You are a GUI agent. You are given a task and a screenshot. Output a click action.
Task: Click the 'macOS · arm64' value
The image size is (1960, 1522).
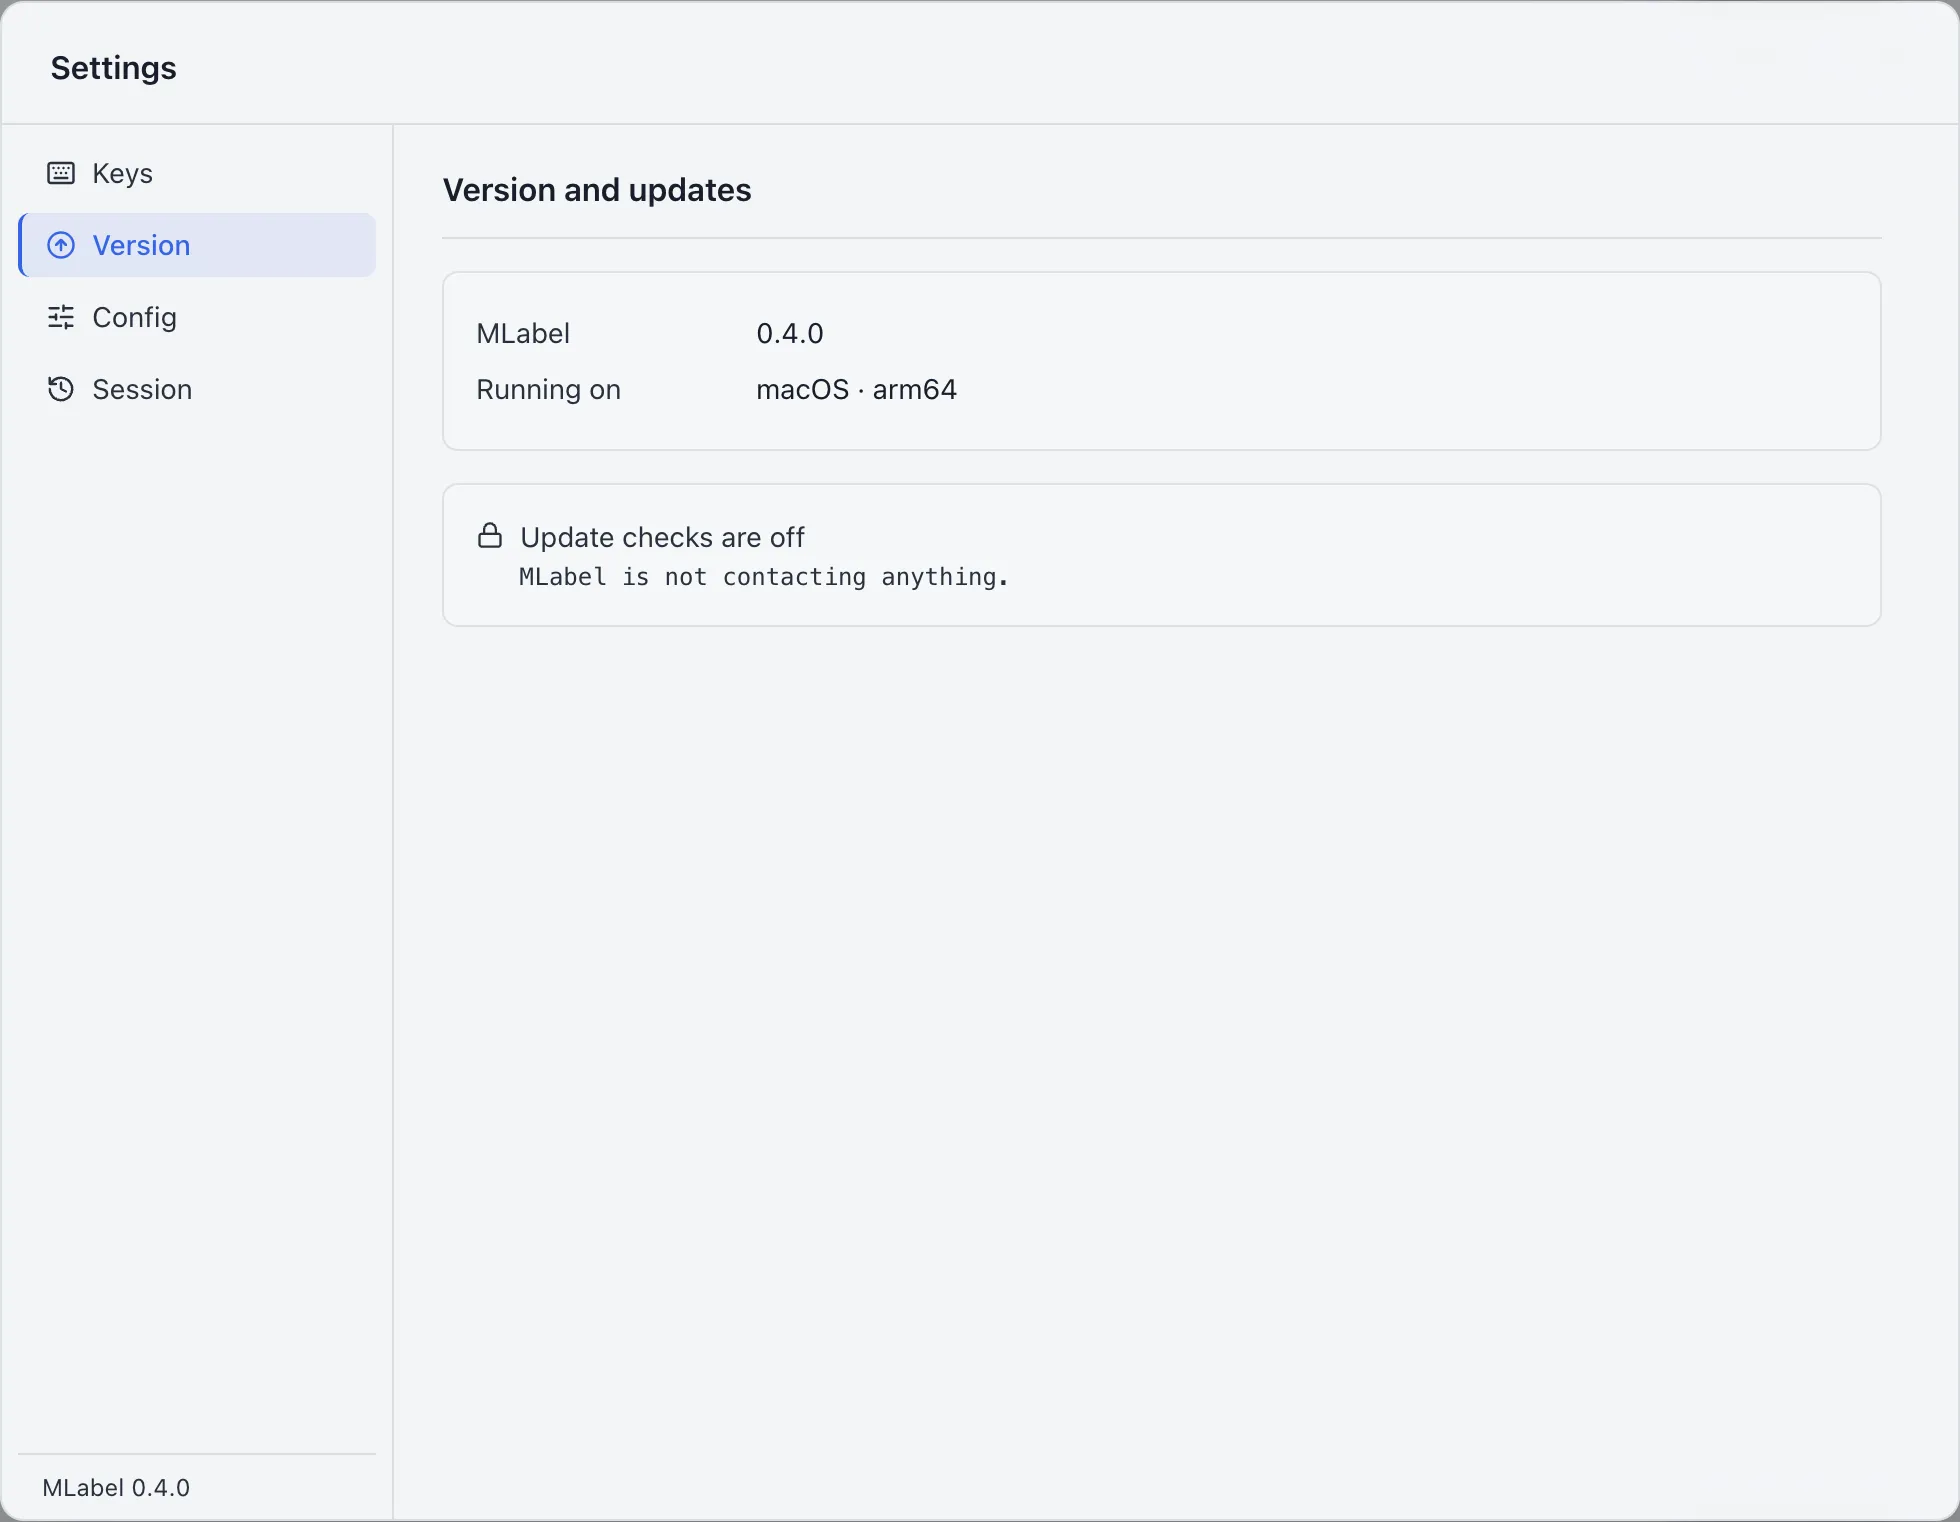pos(857,389)
